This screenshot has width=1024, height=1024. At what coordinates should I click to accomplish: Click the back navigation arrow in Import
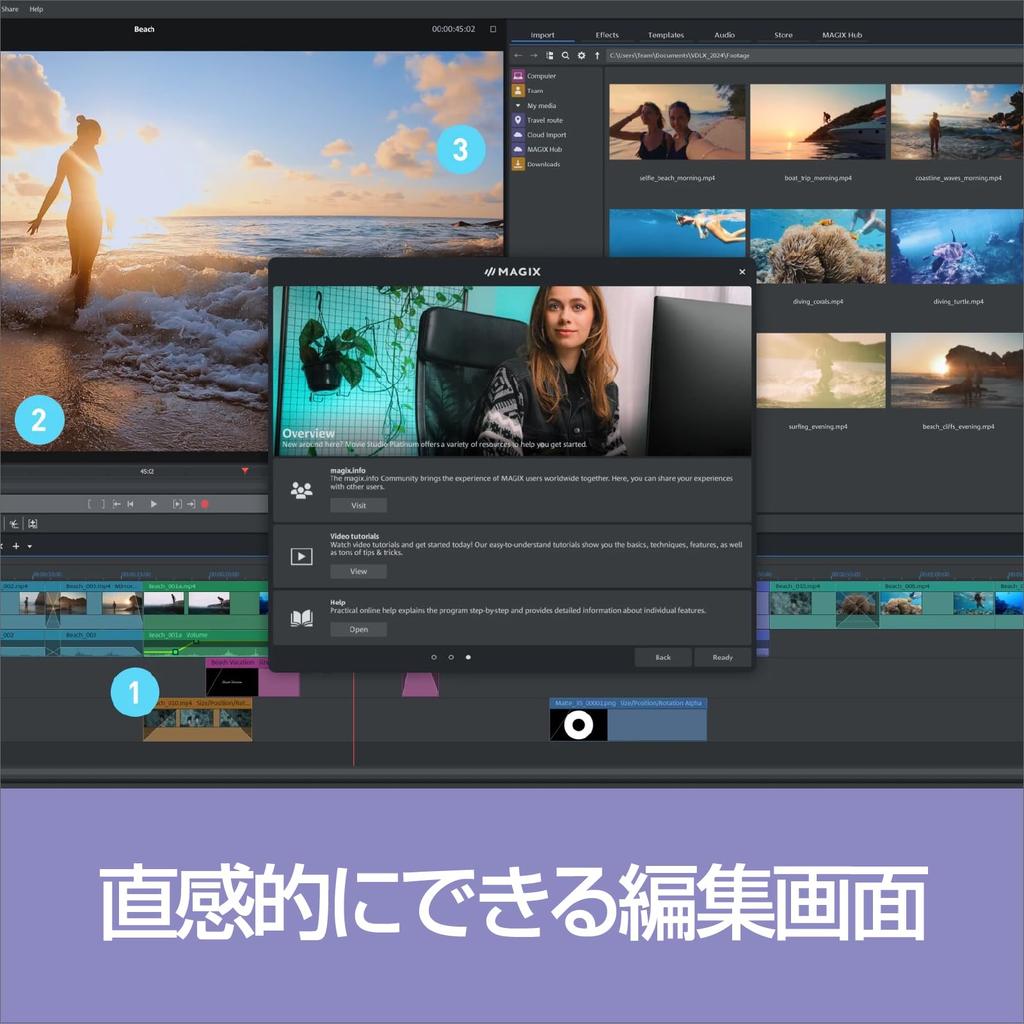(x=520, y=56)
